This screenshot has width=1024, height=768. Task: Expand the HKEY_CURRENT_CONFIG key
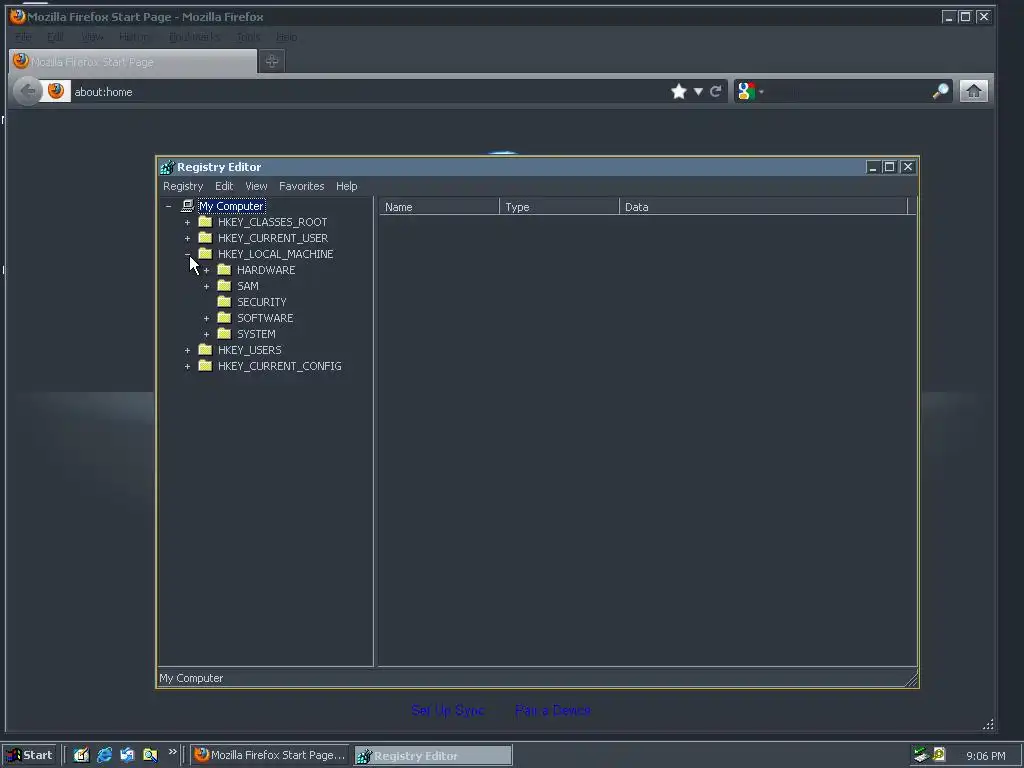coord(187,366)
